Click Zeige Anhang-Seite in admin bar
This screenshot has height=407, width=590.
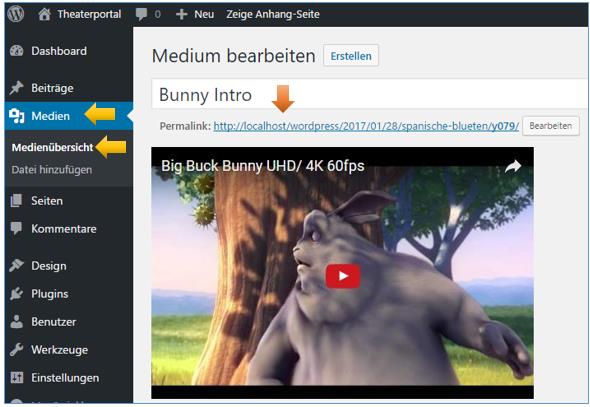(x=273, y=14)
